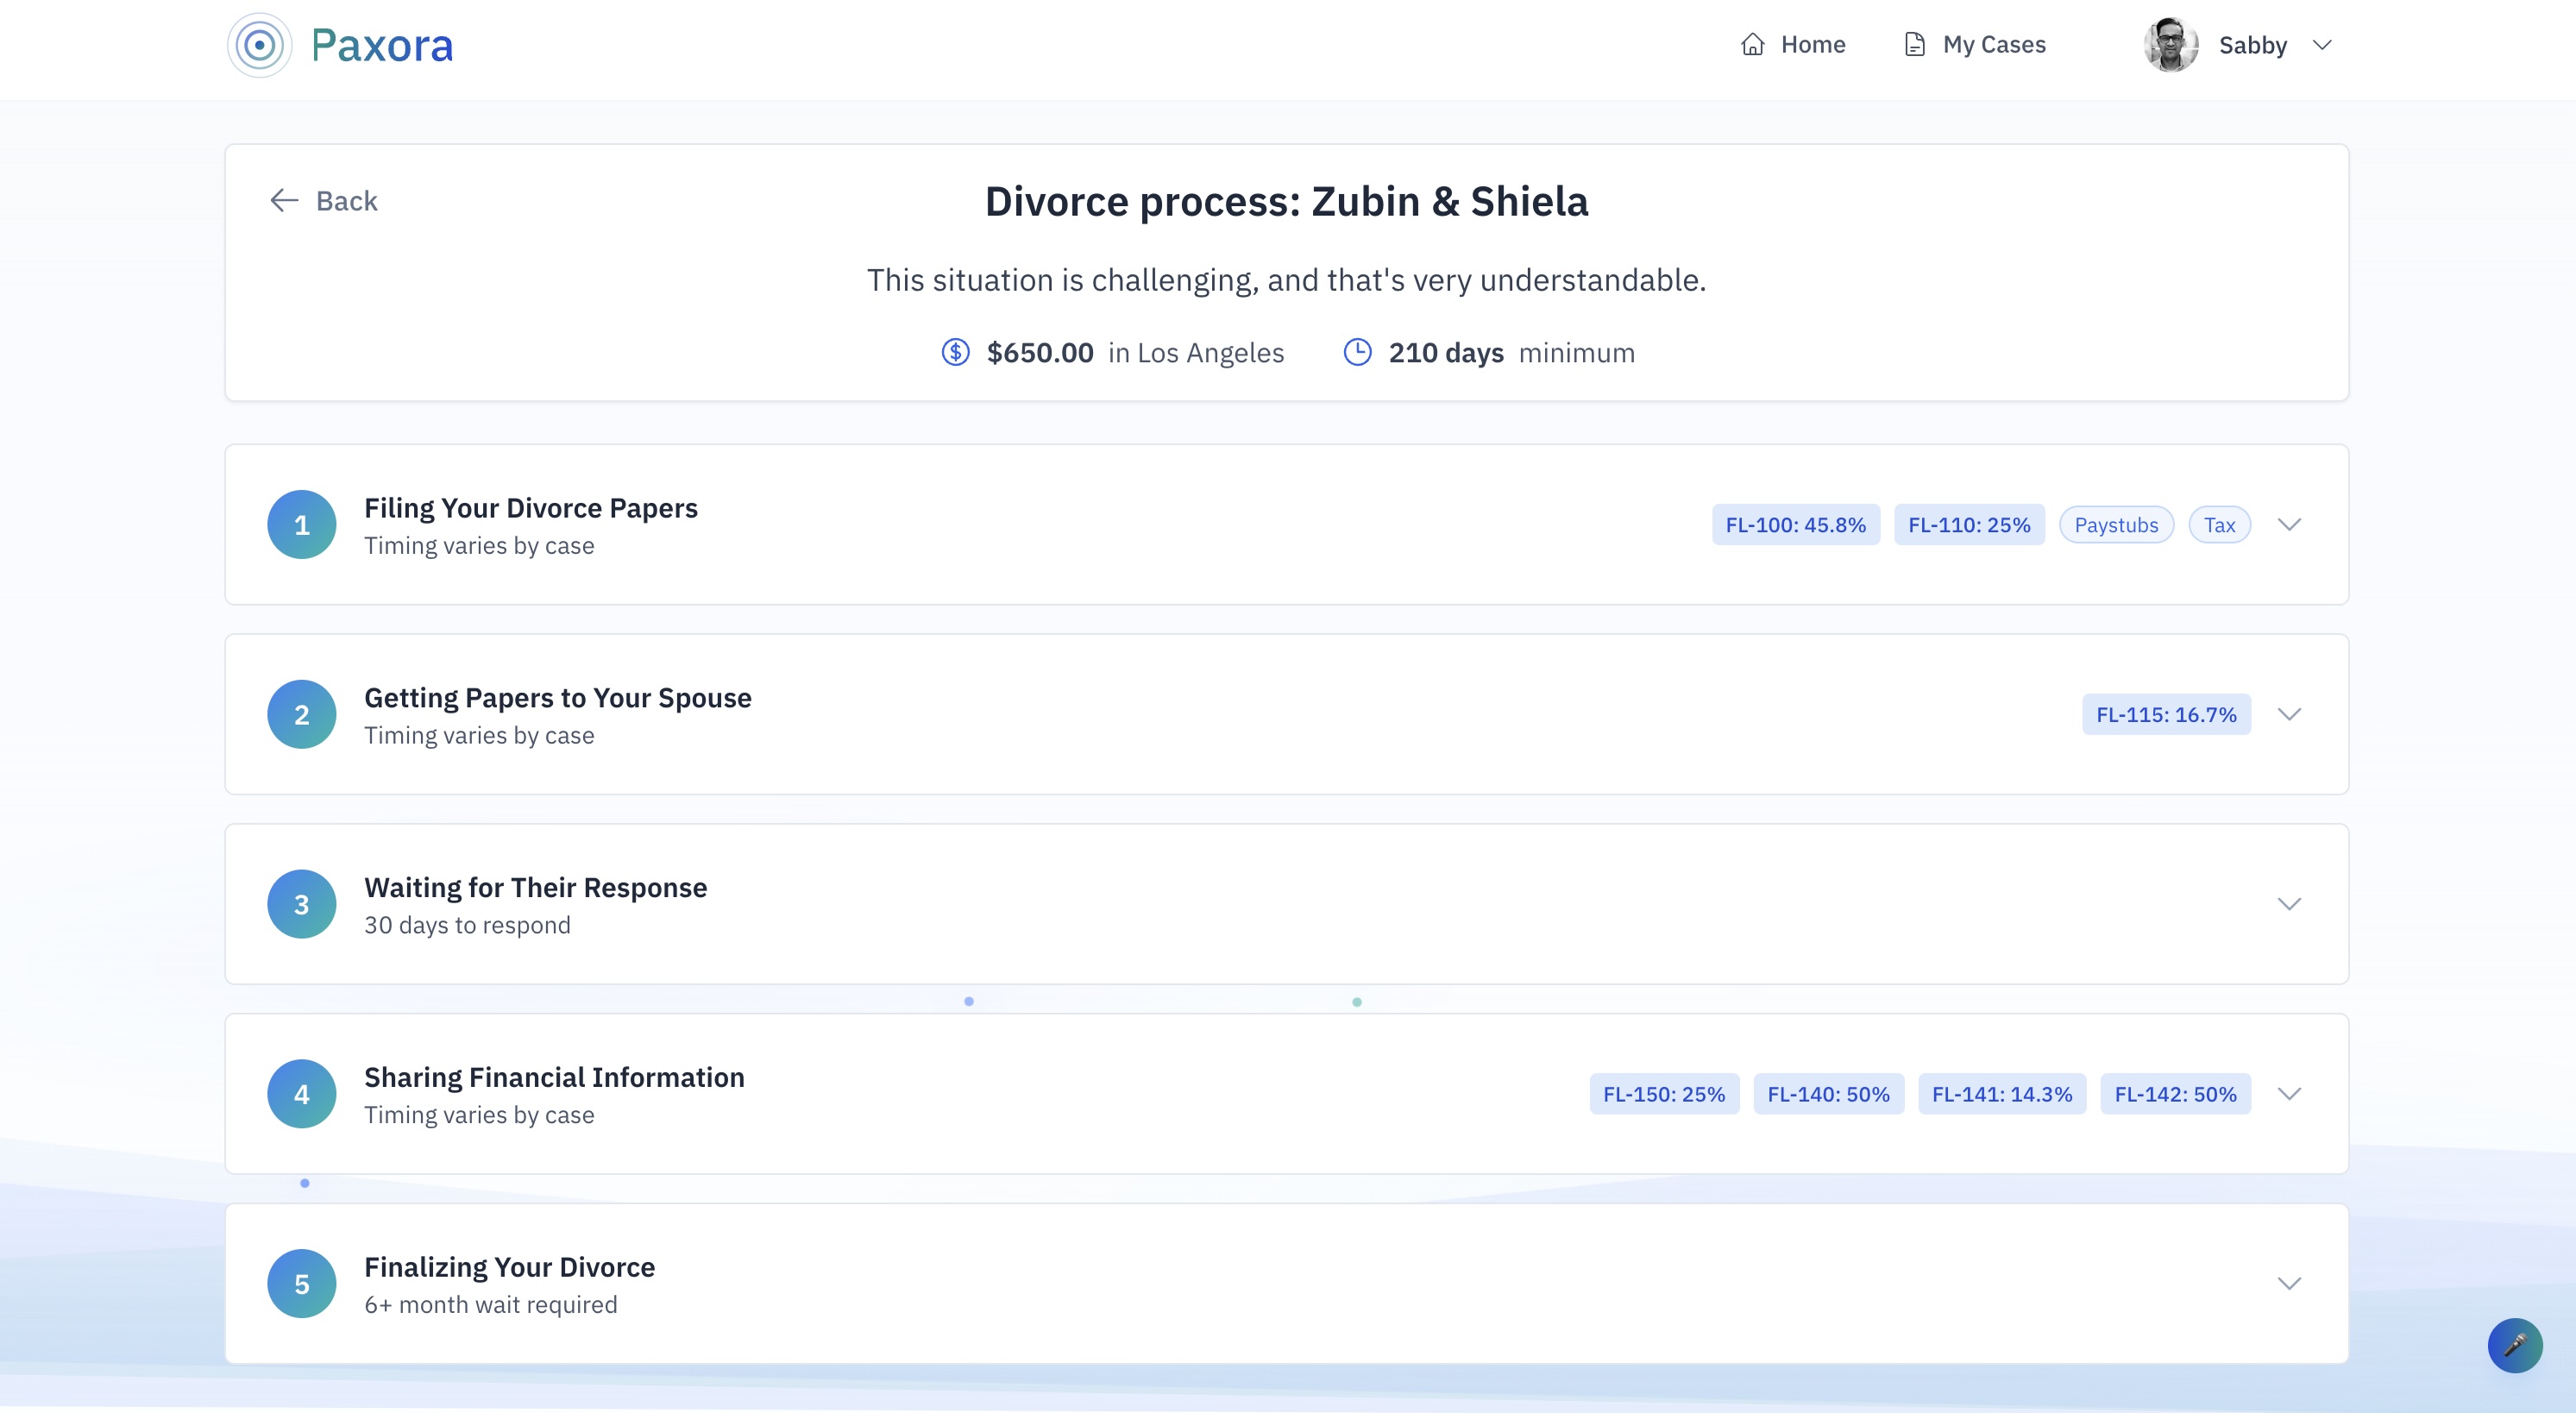Open the Sabby user dropdown arrow
The width and height of the screenshot is (2576, 1413).
2323,45
